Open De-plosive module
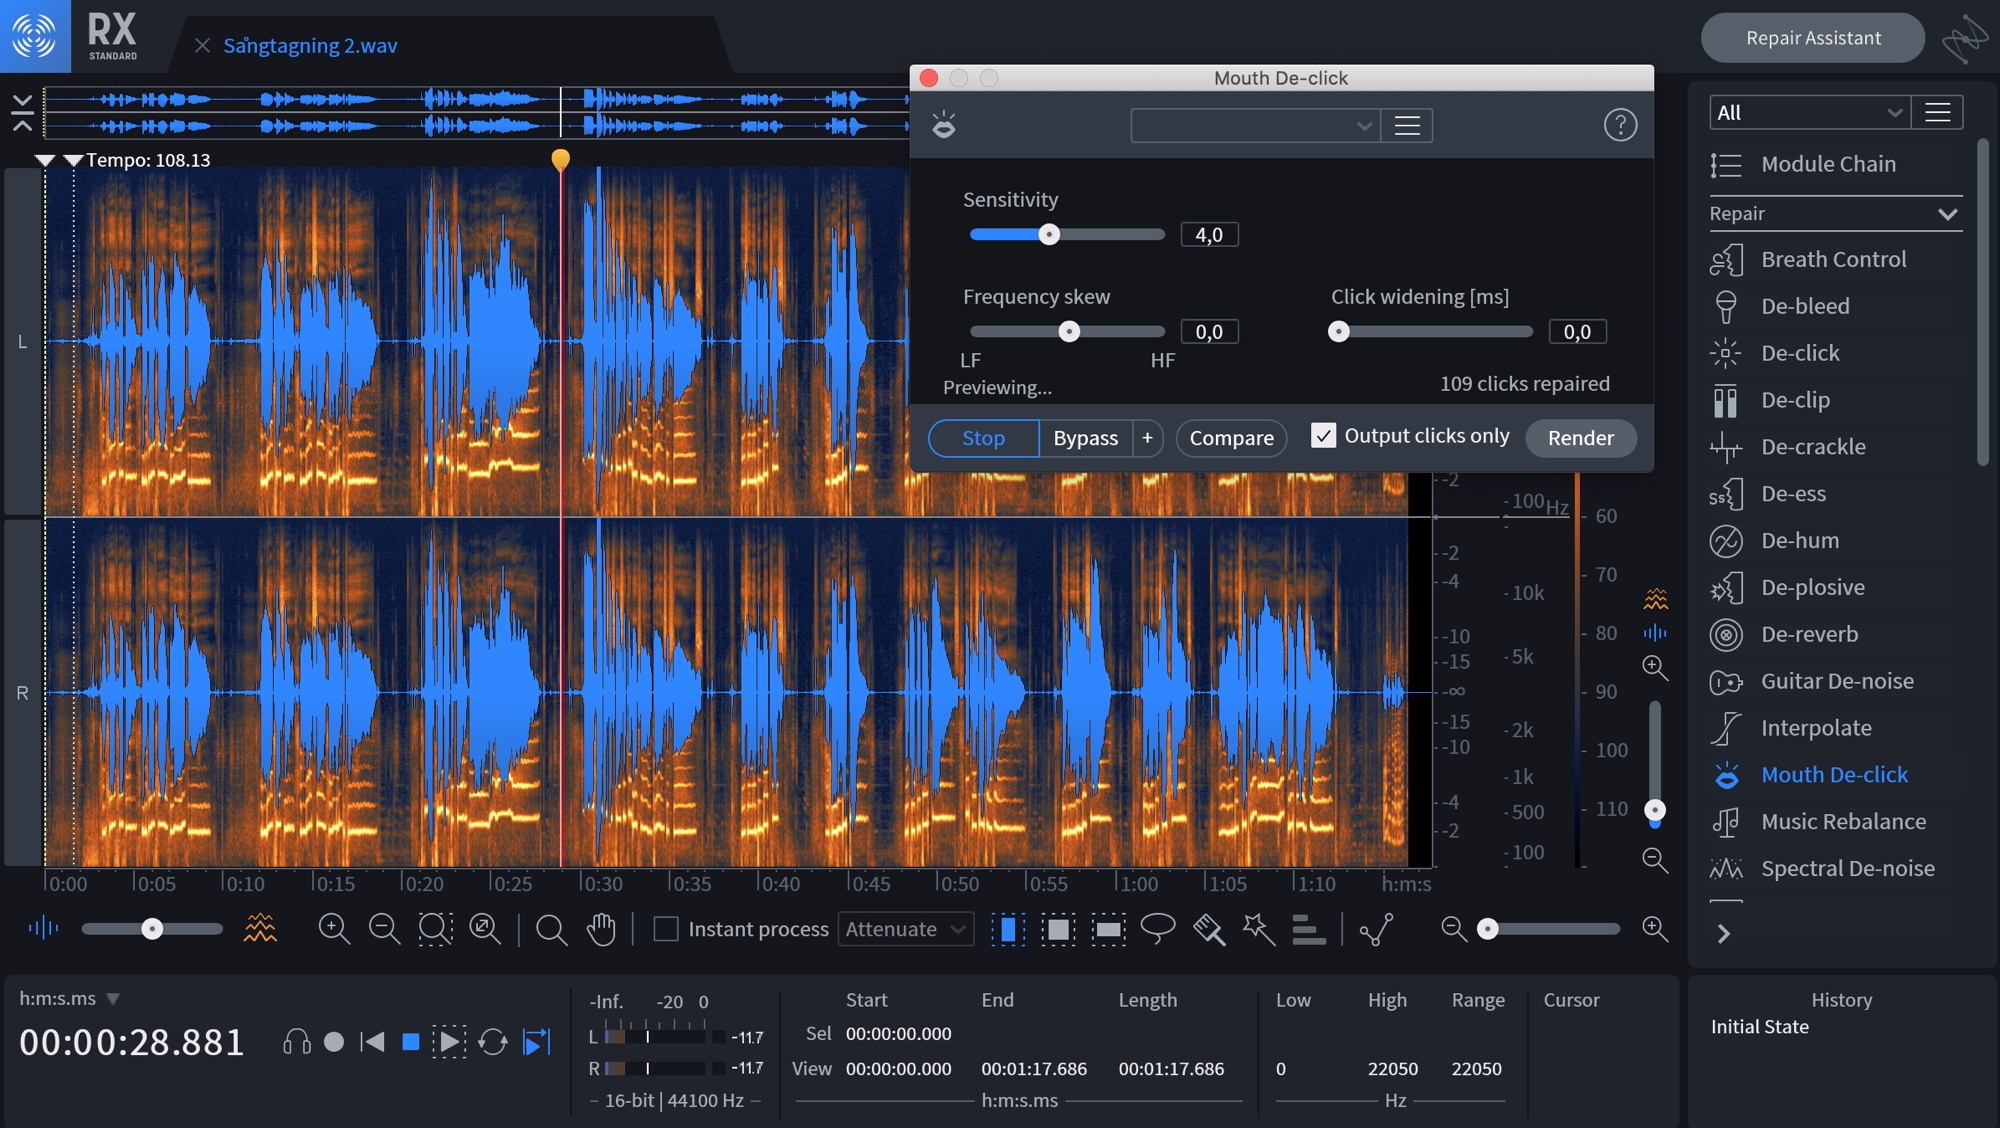The height and width of the screenshot is (1128, 2000). coord(1787,588)
